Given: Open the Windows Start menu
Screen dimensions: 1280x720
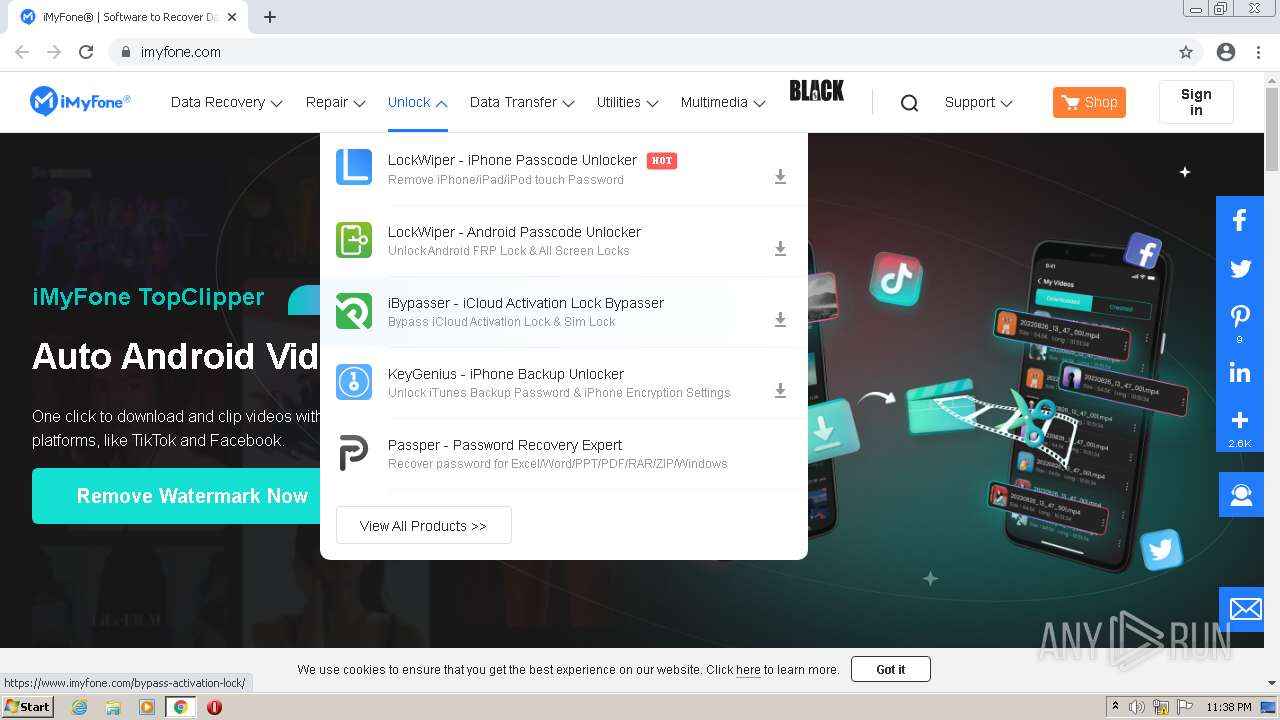Looking at the screenshot, I should pyautogui.click(x=28, y=707).
